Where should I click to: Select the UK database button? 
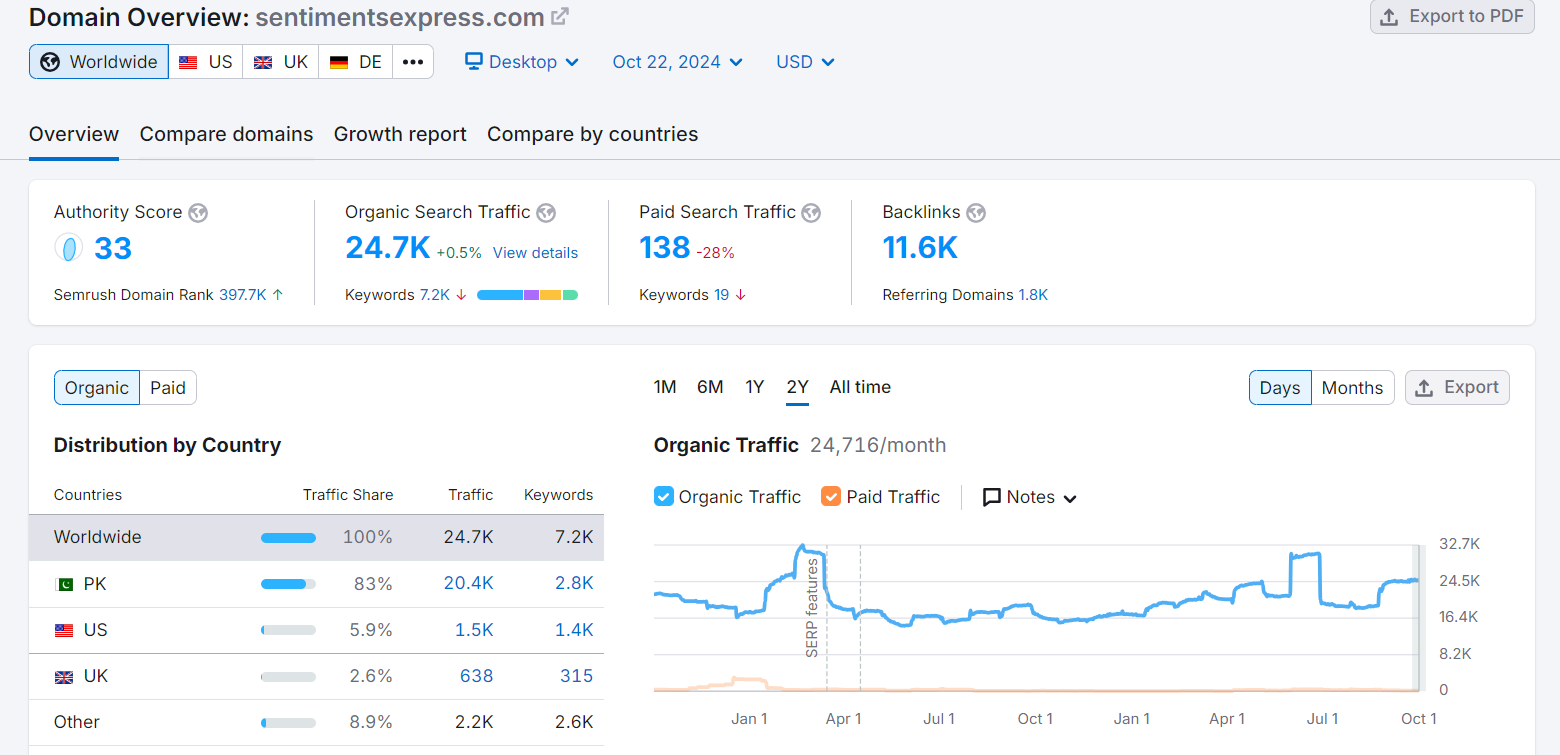click(x=281, y=61)
